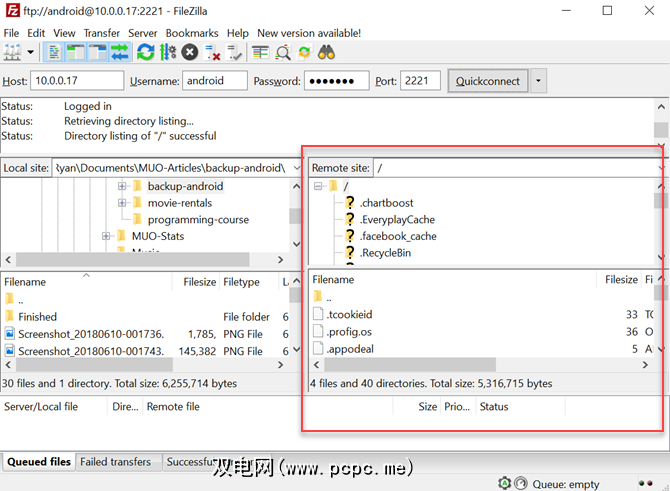The height and width of the screenshot is (491, 670).
Task: Search files recursively binoculars icon
Action: tap(326, 53)
